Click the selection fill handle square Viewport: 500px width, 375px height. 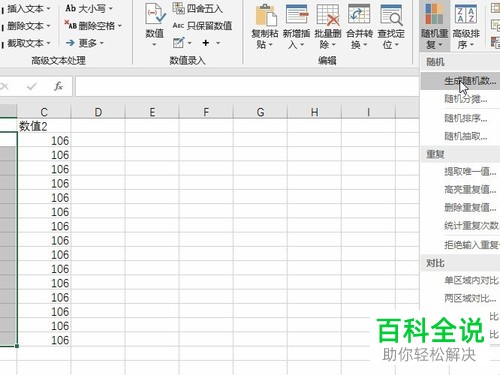pyautogui.click(x=17, y=346)
